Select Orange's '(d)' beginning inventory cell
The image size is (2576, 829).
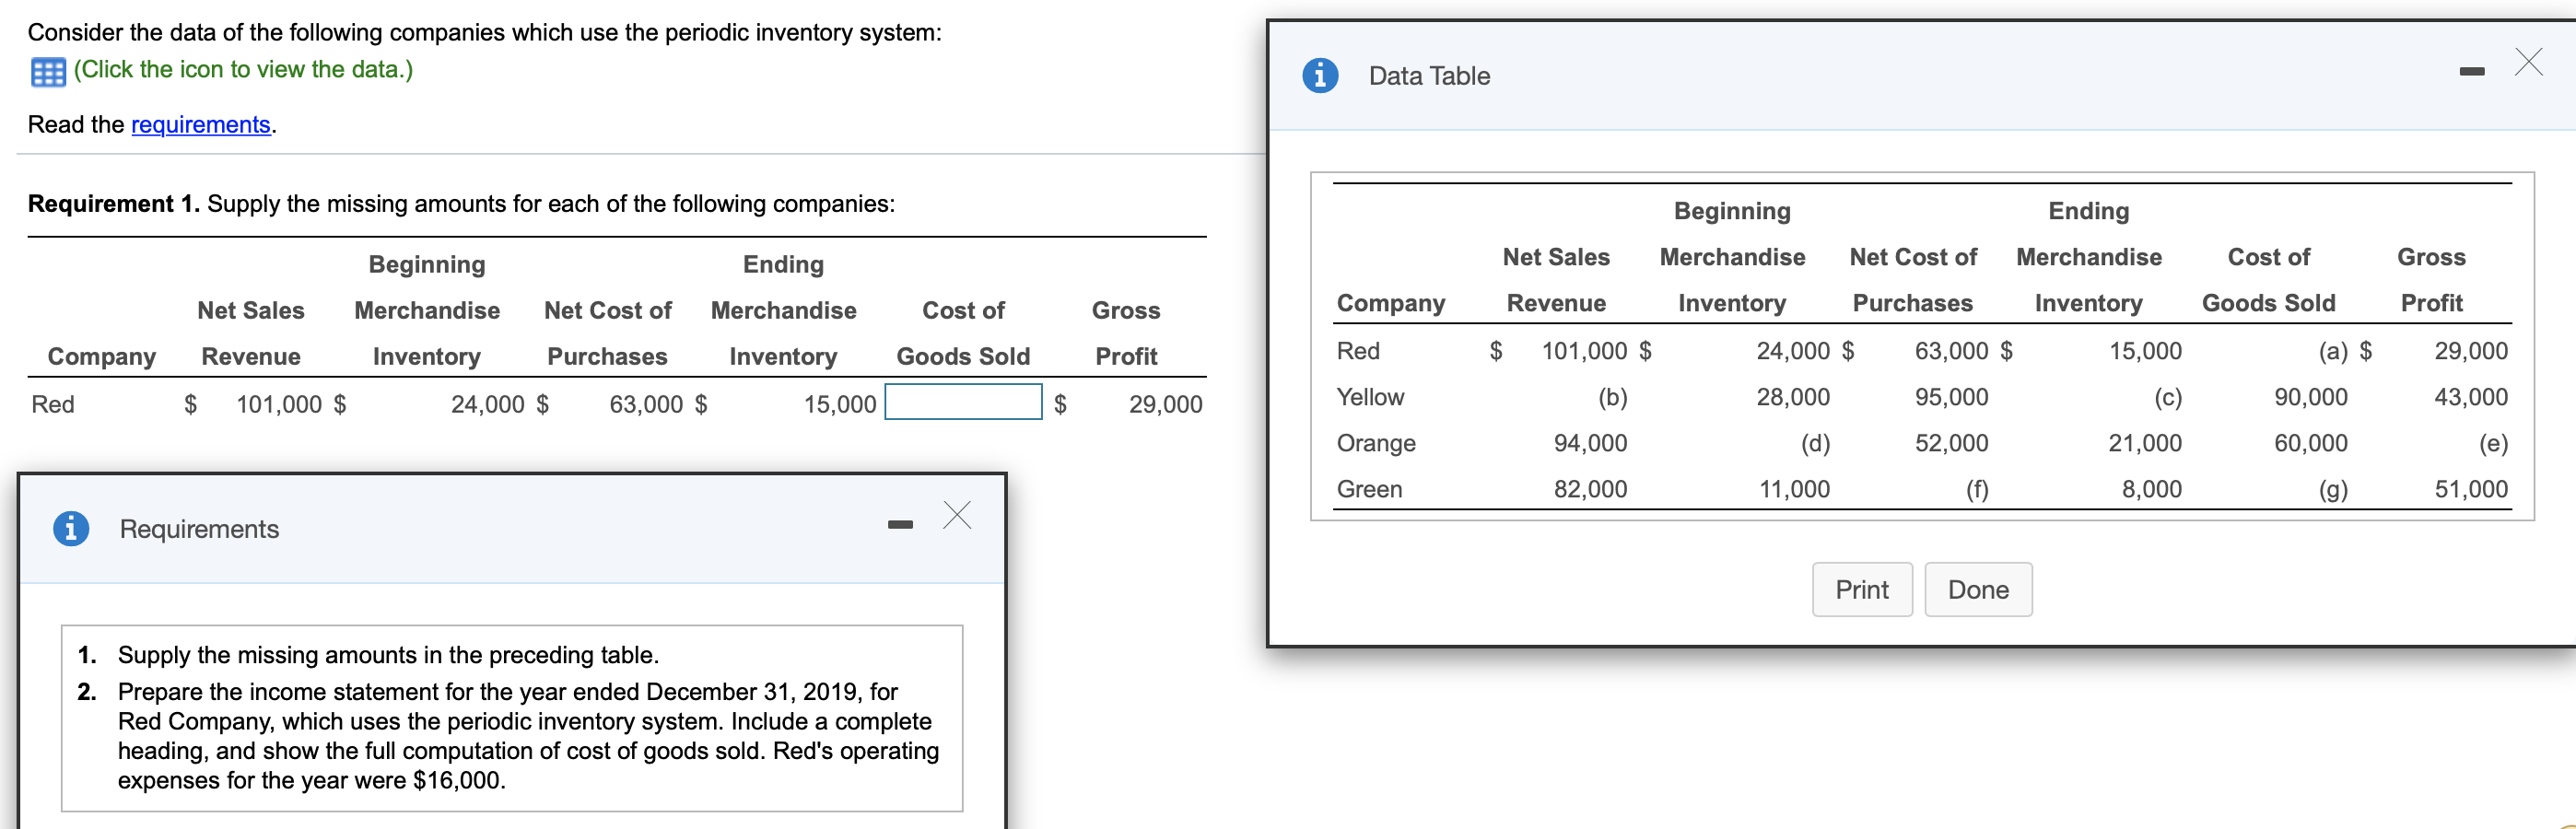[x=1815, y=443]
